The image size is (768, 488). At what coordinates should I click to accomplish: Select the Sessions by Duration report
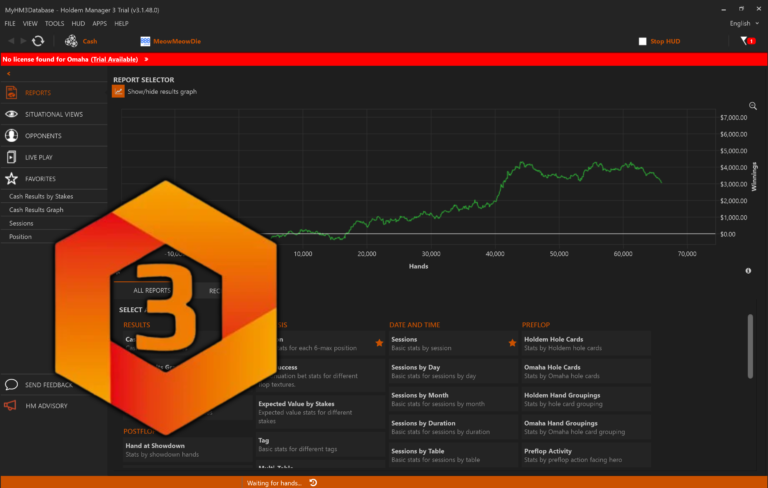point(454,427)
